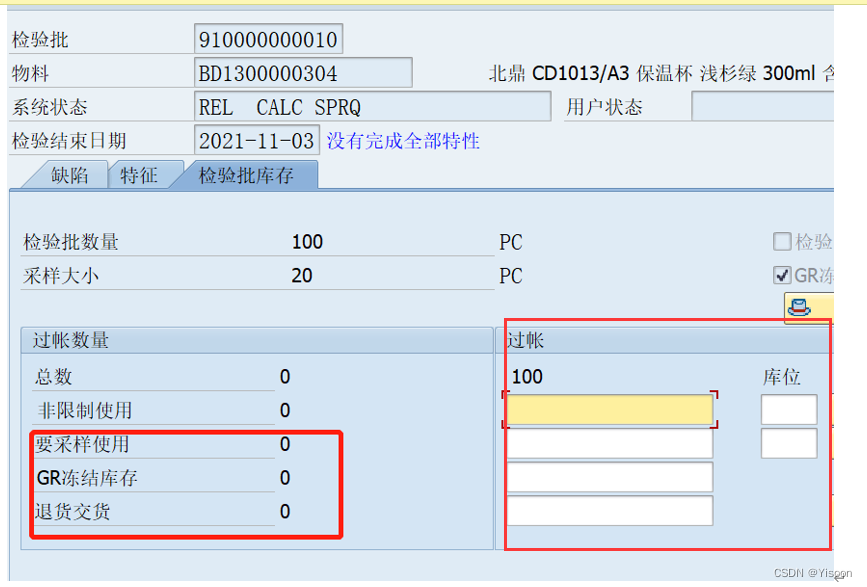Click the 退货交货 posting quantity field

pos(609,511)
